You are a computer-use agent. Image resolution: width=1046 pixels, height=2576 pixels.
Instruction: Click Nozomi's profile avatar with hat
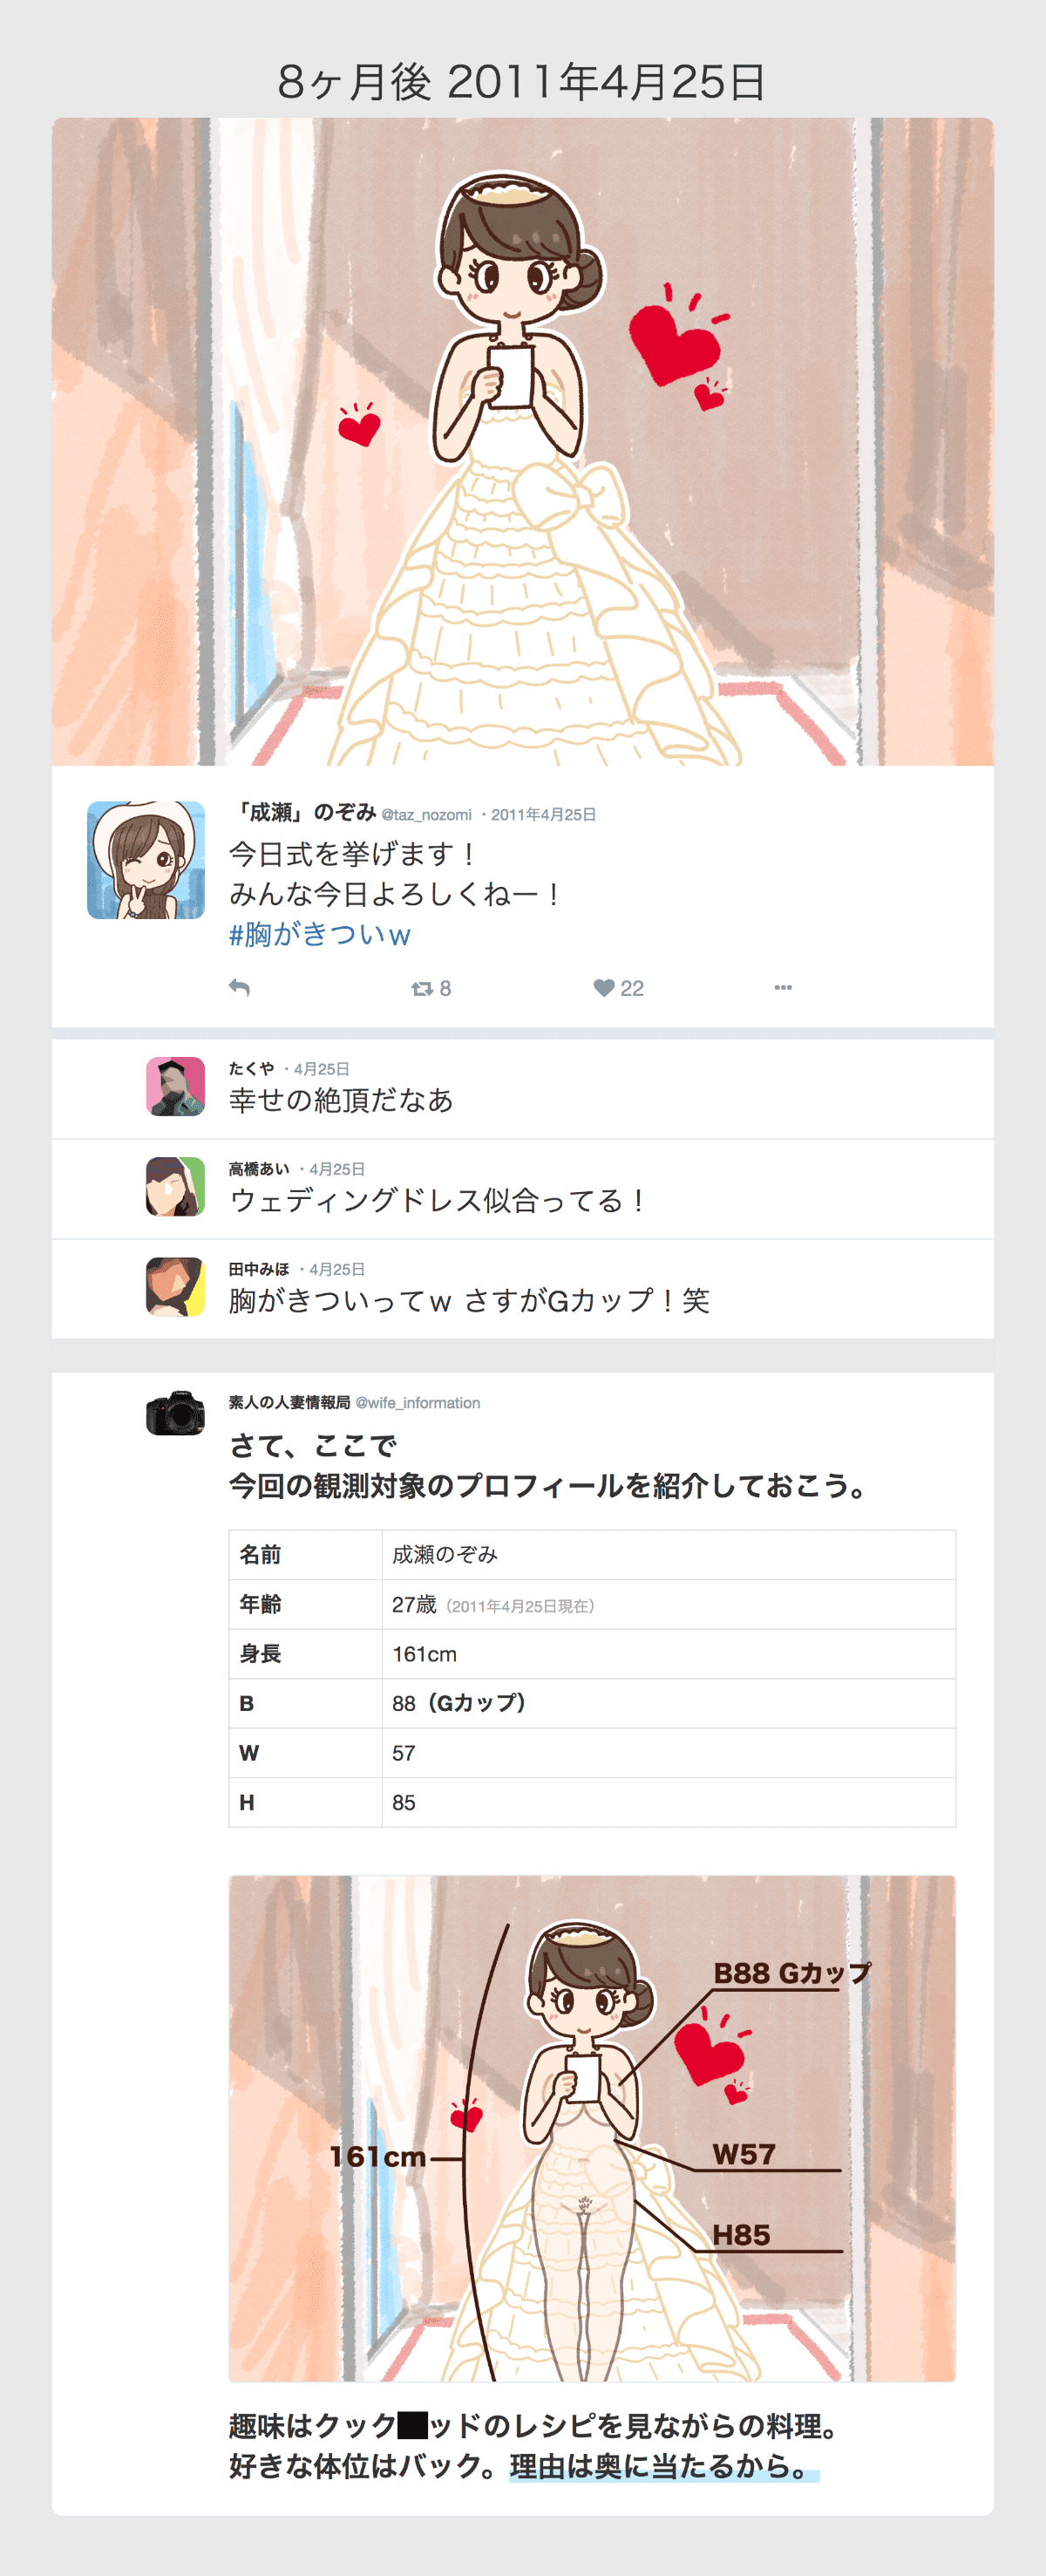tap(146, 860)
